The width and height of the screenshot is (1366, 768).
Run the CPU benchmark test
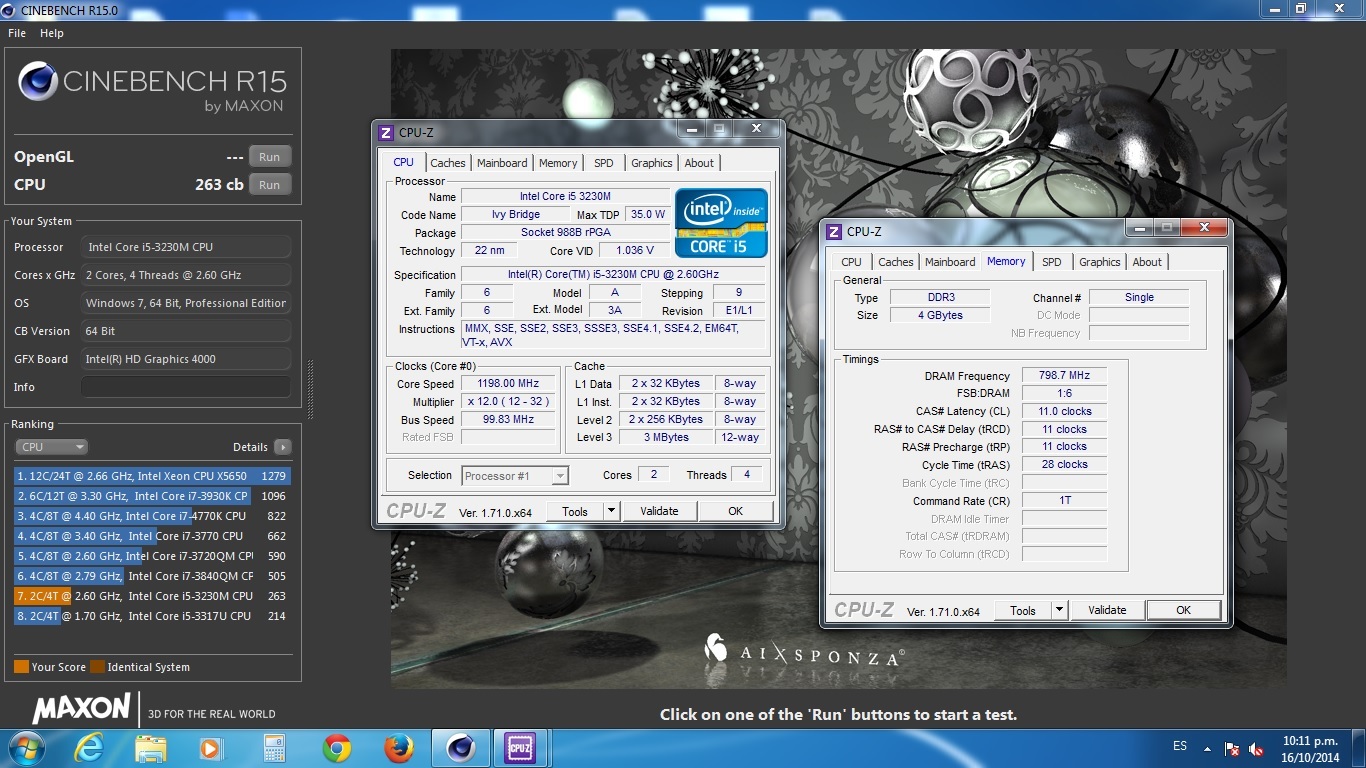tap(269, 185)
